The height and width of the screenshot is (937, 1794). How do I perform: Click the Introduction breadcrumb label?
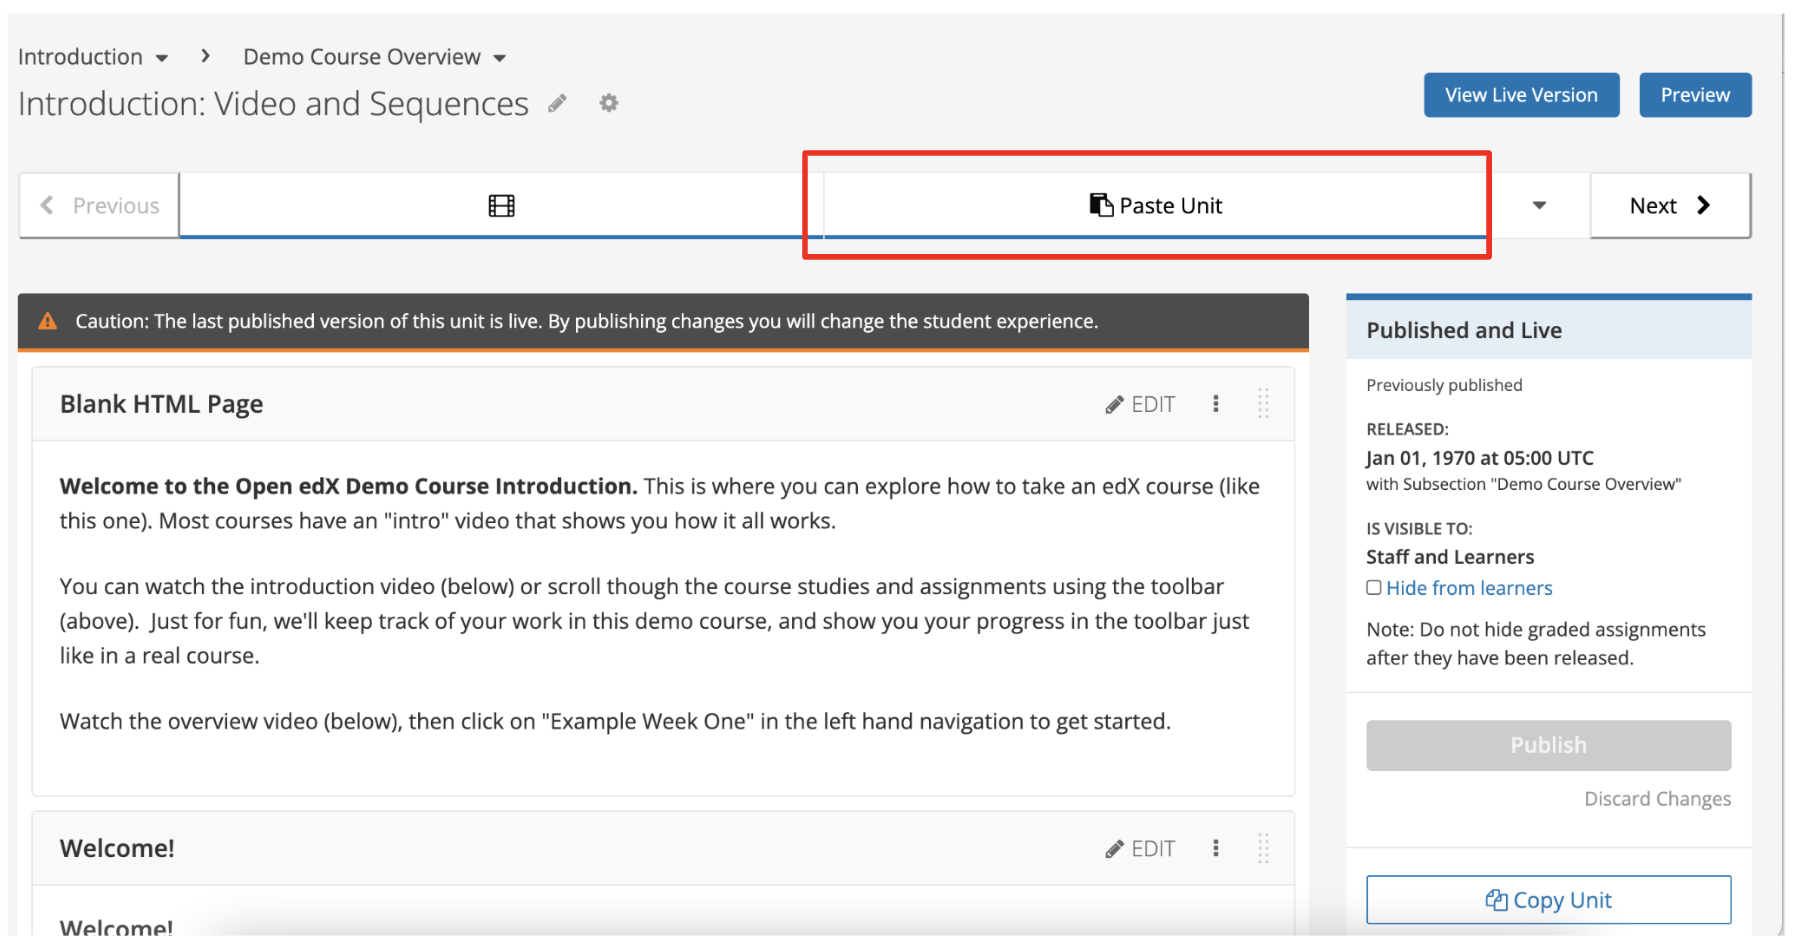tap(80, 57)
